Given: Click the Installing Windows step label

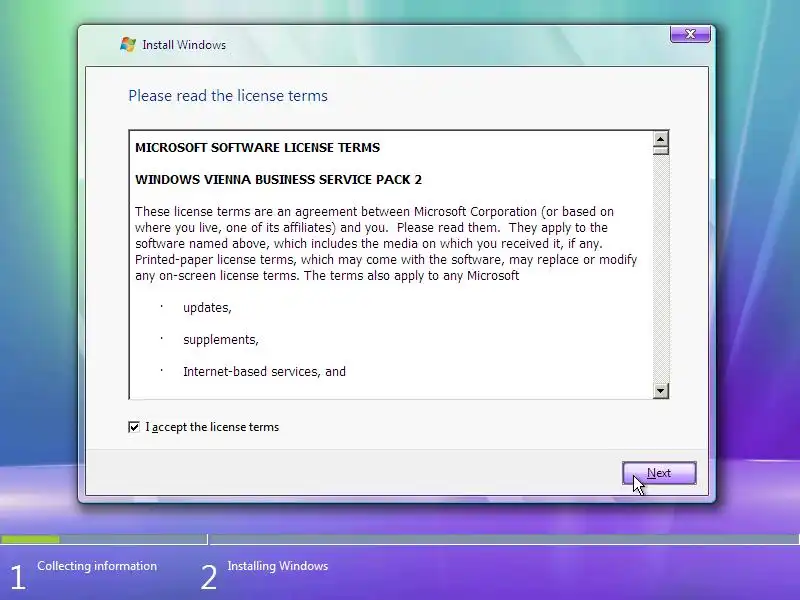Looking at the screenshot, I should pyautogui.click(x=278, y=566).
